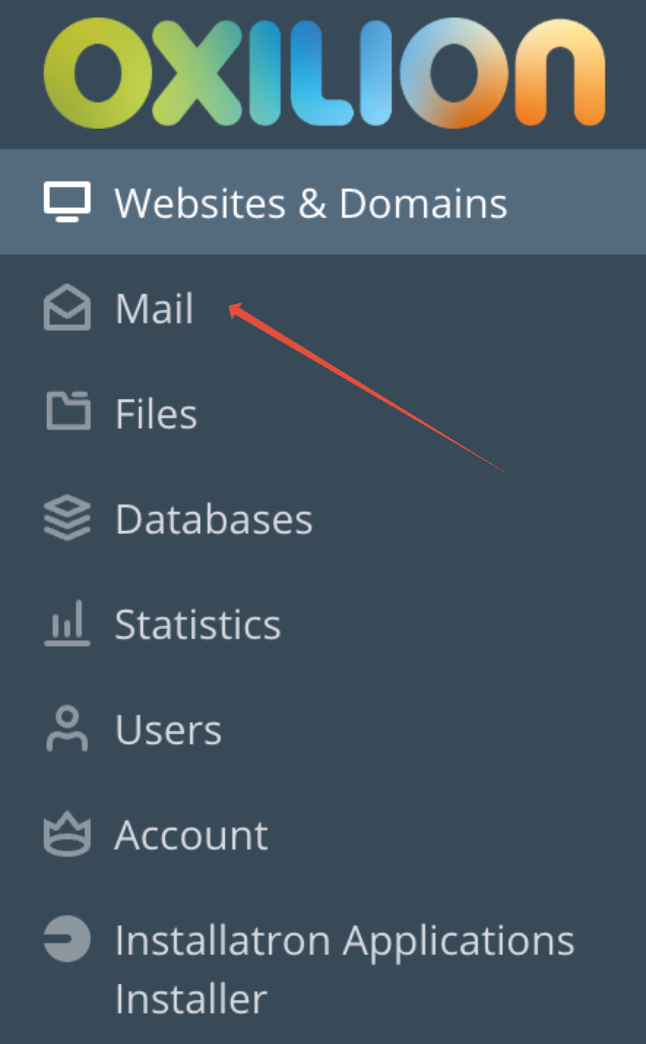Select the Databases text label
Screen dimensions: 646x1044
point(214,519)
